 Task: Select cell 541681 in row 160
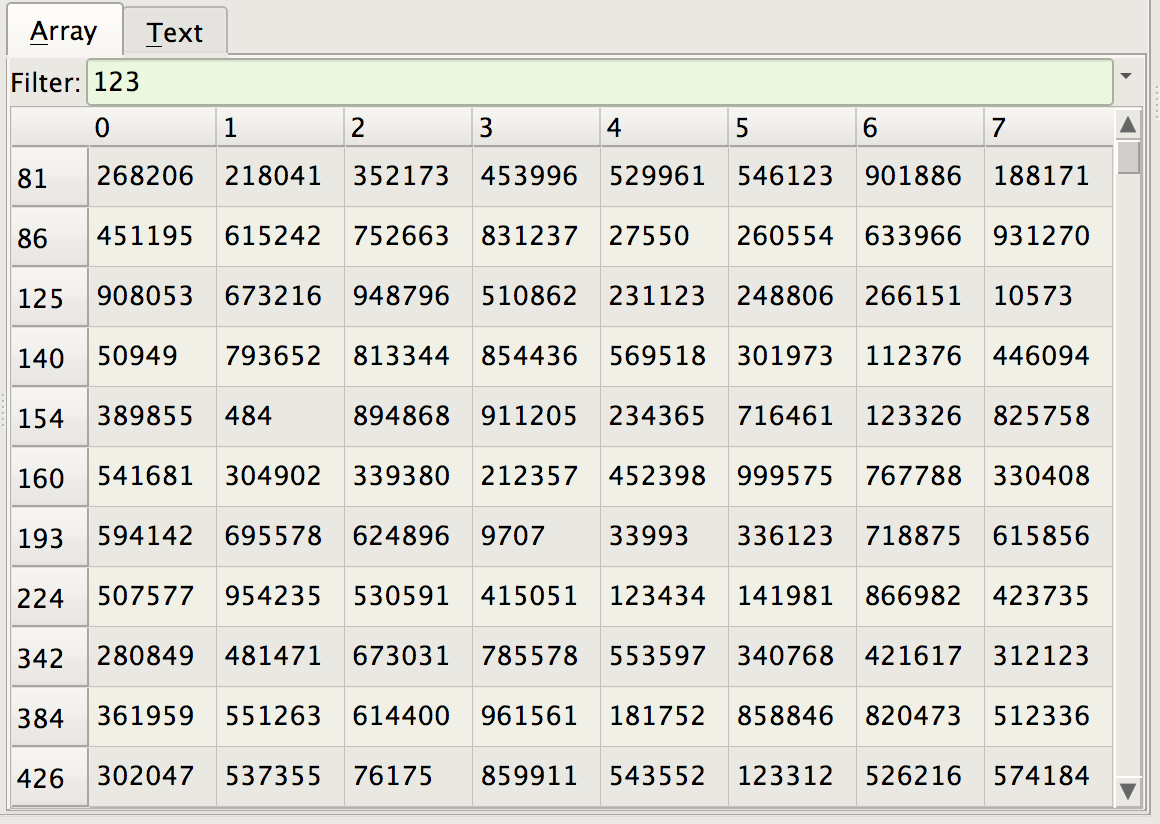click(x=152, y=476)
